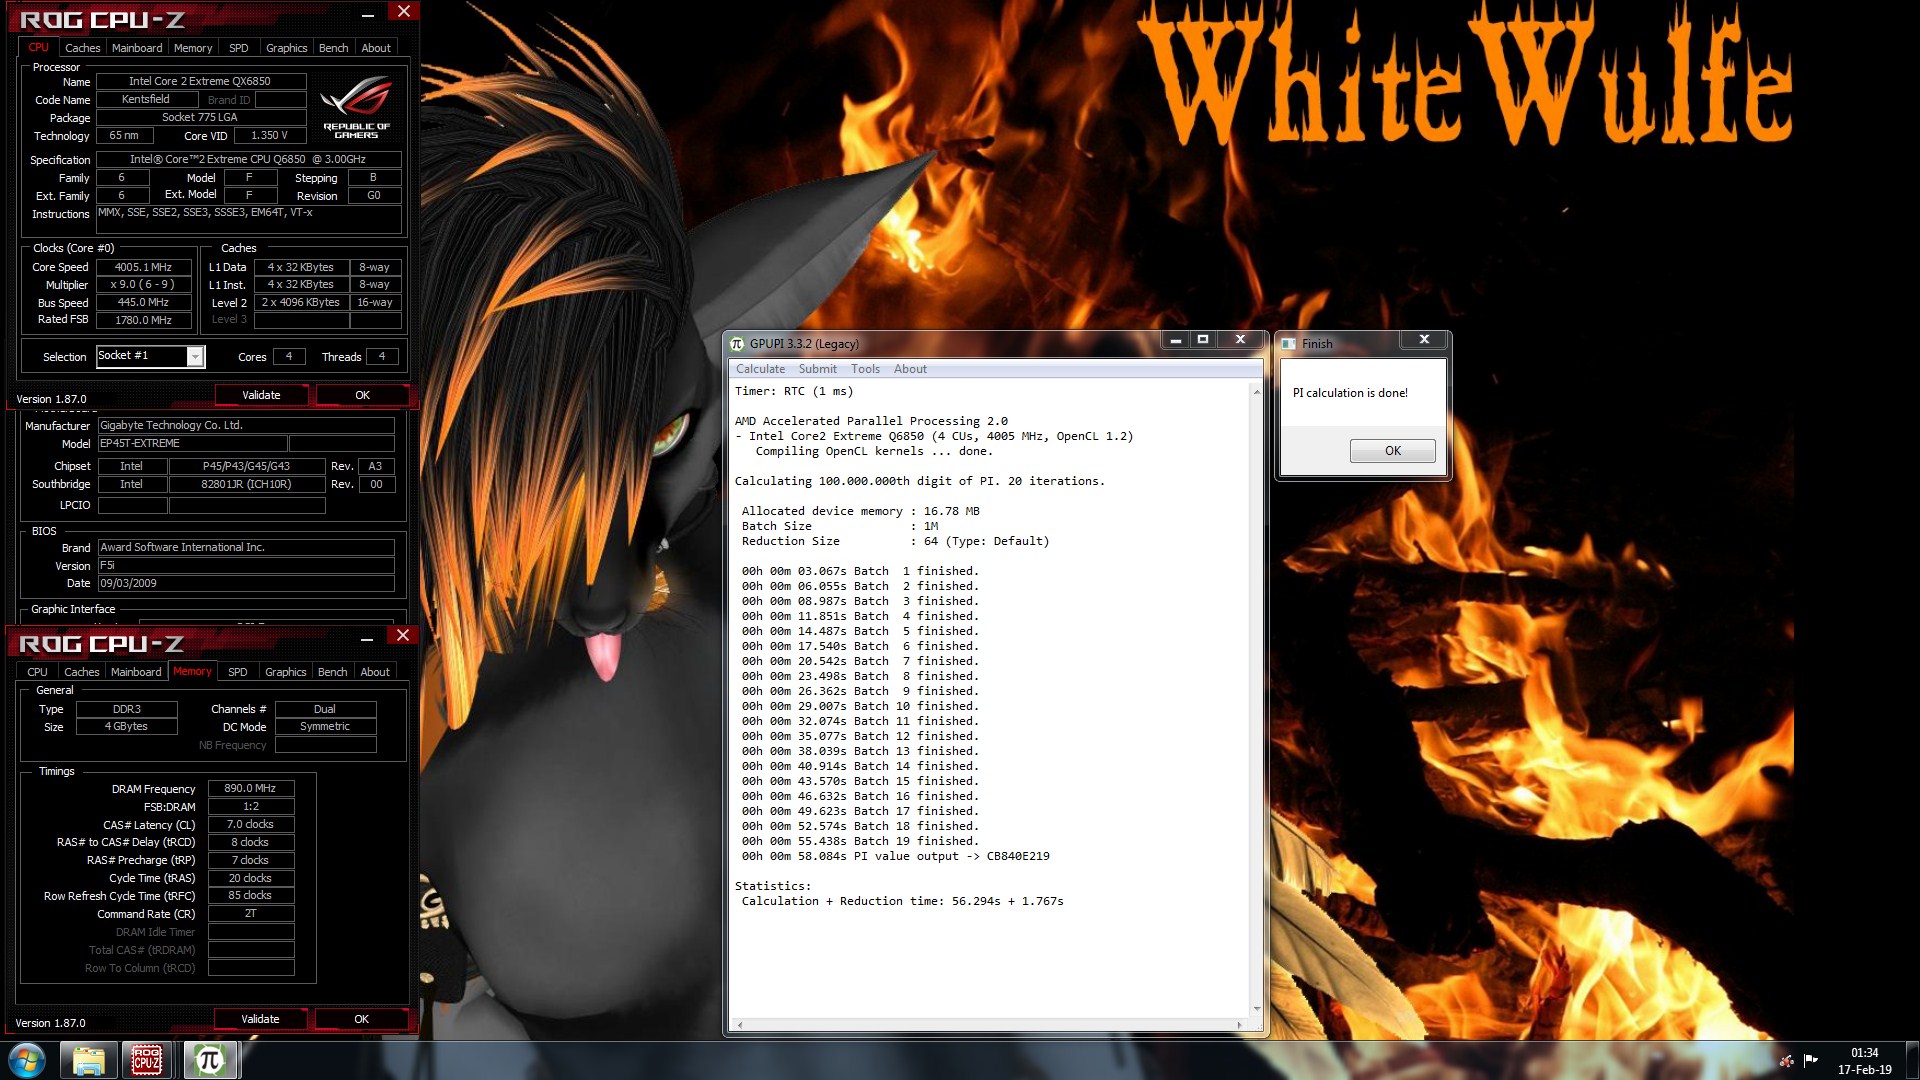Screen dimensions: 1920x1080
Task: Open Calculate menu in GPUPI
Action: coord(760,369)
